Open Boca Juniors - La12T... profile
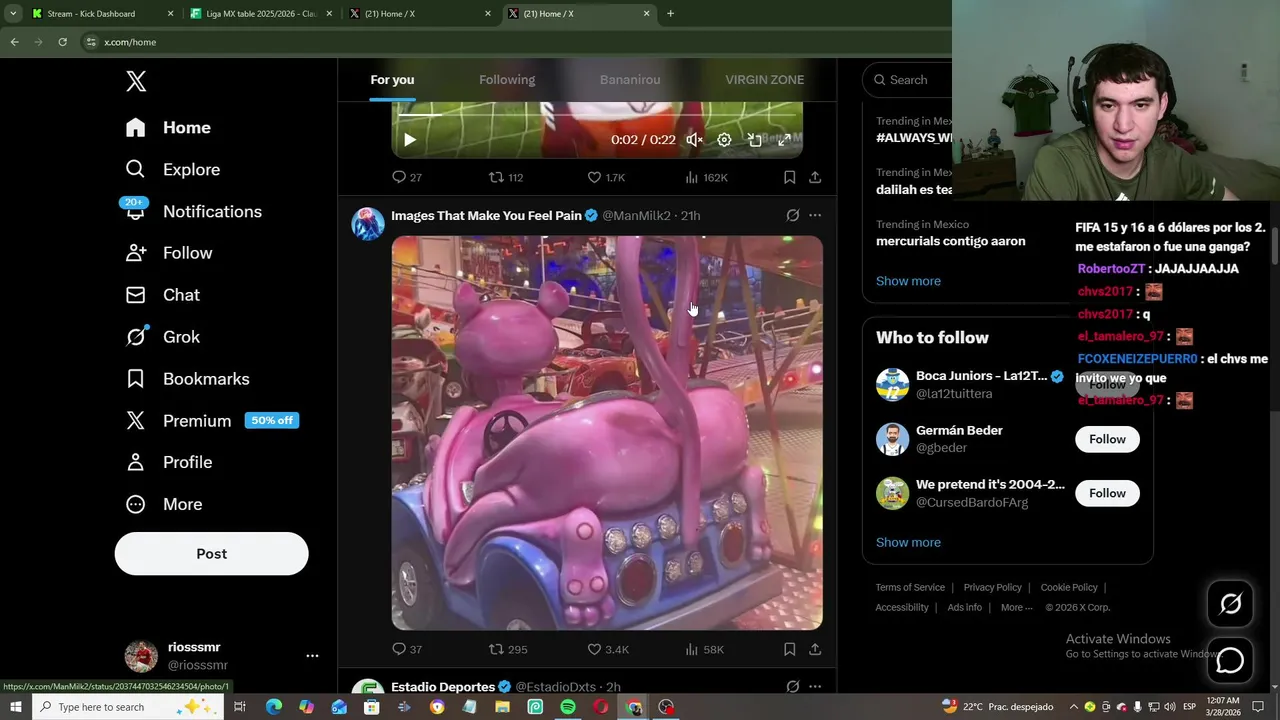The width and height of the screenshot is (1280, 720). [x=981, y=376]
